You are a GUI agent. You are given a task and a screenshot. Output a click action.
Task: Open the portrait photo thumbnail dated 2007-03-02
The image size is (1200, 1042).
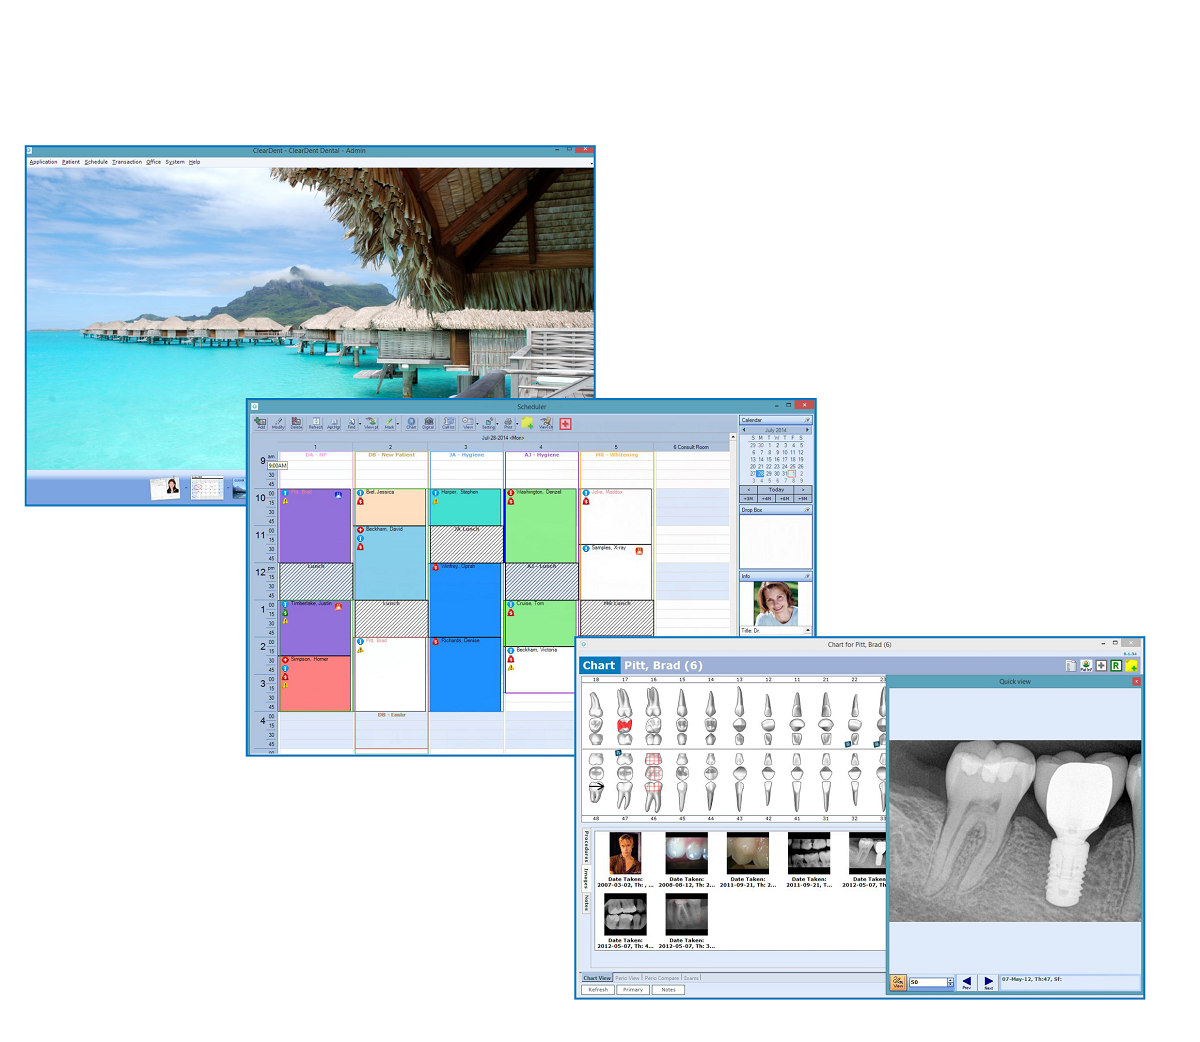coord(625,853)
